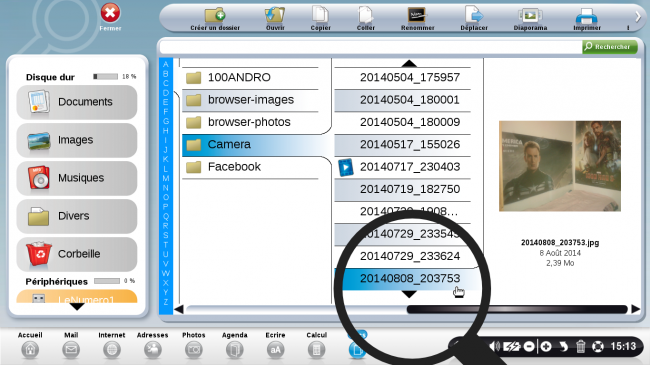650x365 pixels.
Task: Open the Mail application icon
Action: coord(71,350)
